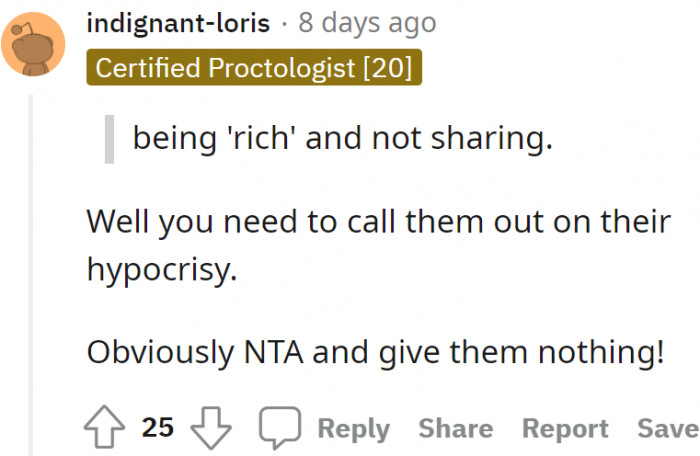The image size is (700, 456).
Task: Share this comment
Action: point(455,428)
